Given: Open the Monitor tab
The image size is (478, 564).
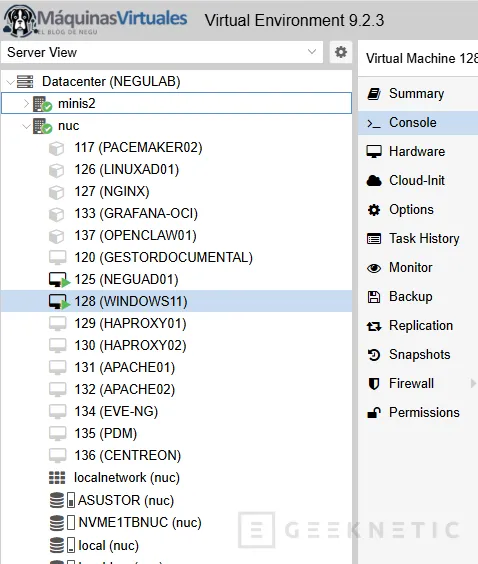Looking at the screenshot, I should [418, 268].
